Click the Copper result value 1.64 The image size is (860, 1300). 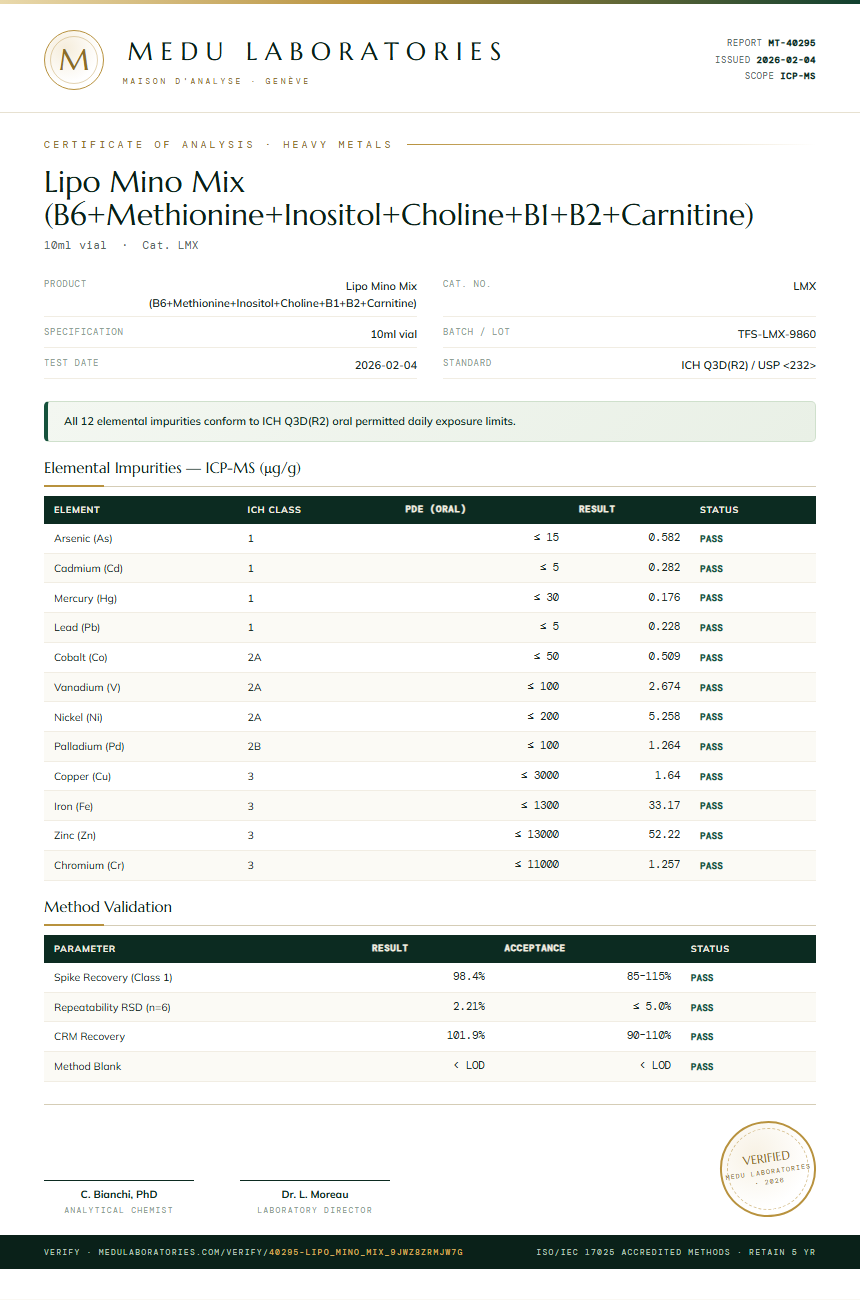point(668,776)
